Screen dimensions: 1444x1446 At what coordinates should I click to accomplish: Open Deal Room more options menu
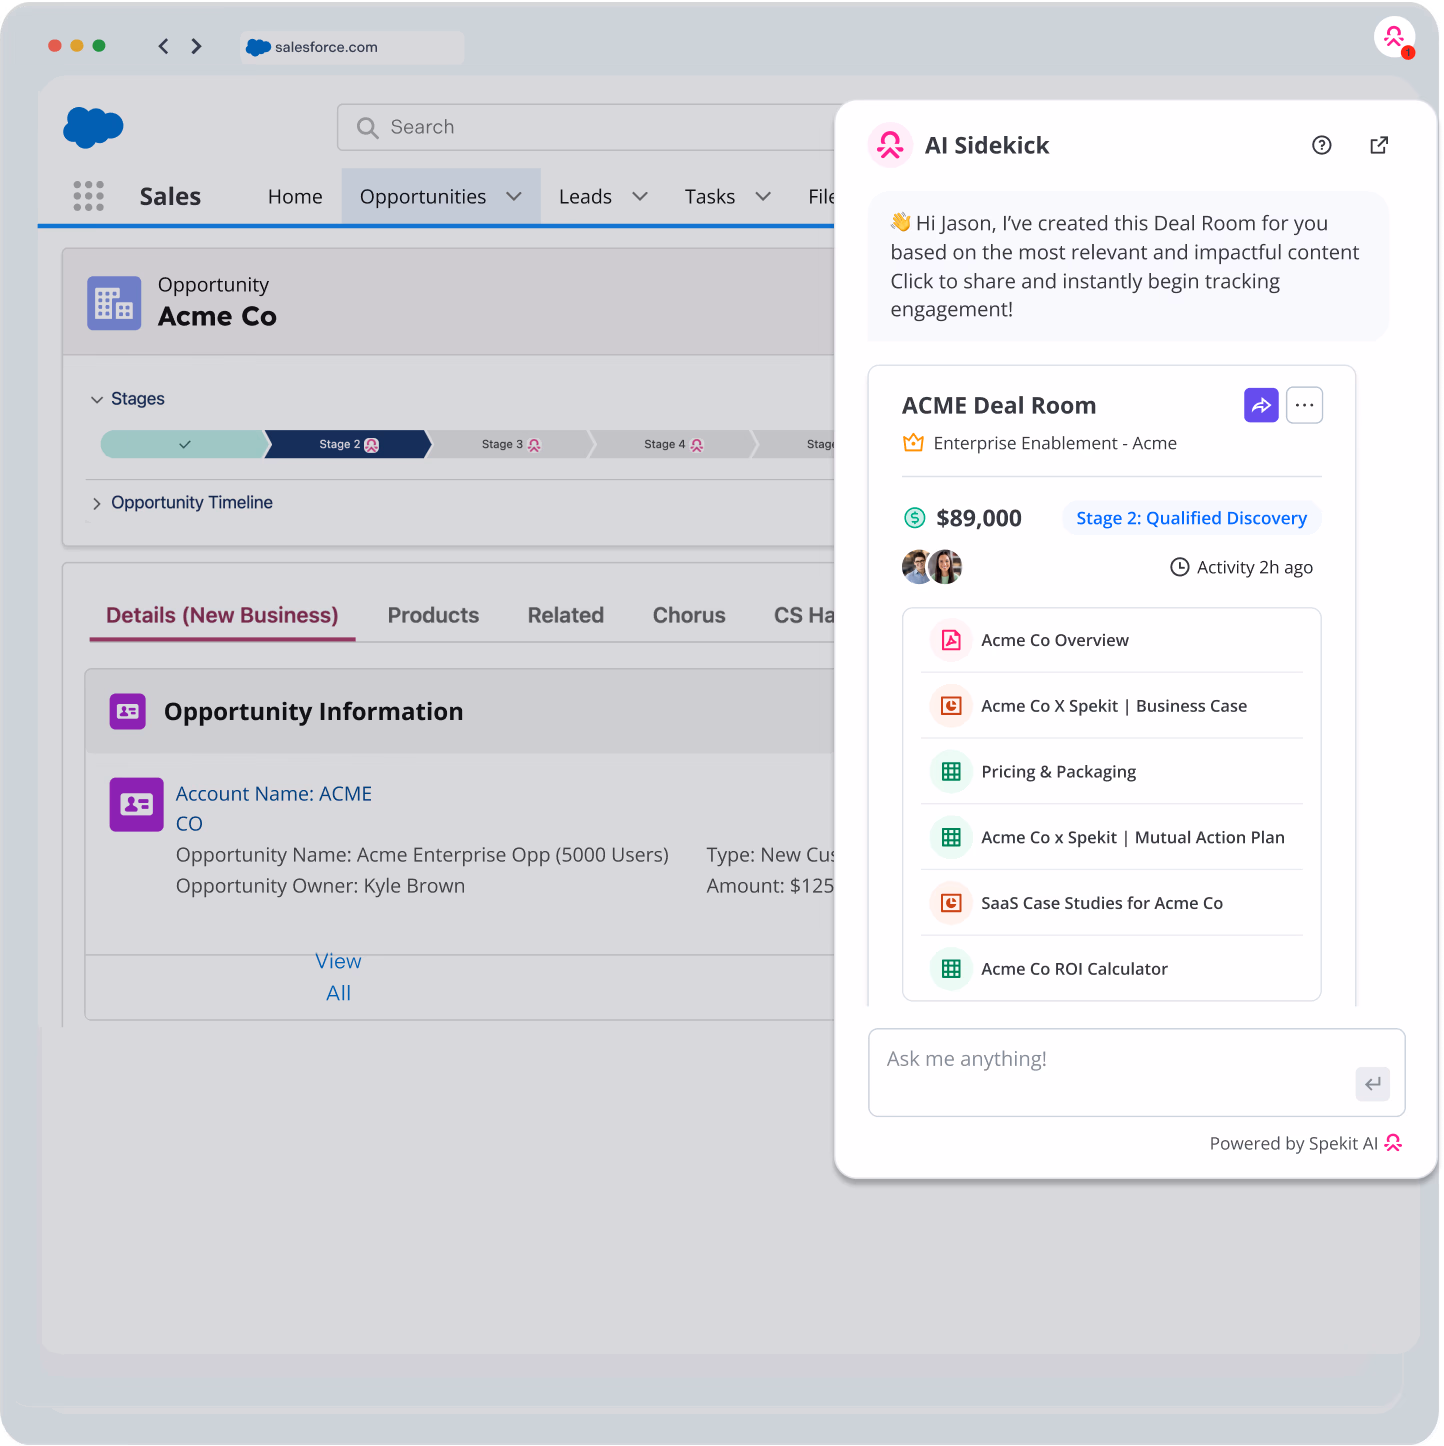click(1304, 405)
